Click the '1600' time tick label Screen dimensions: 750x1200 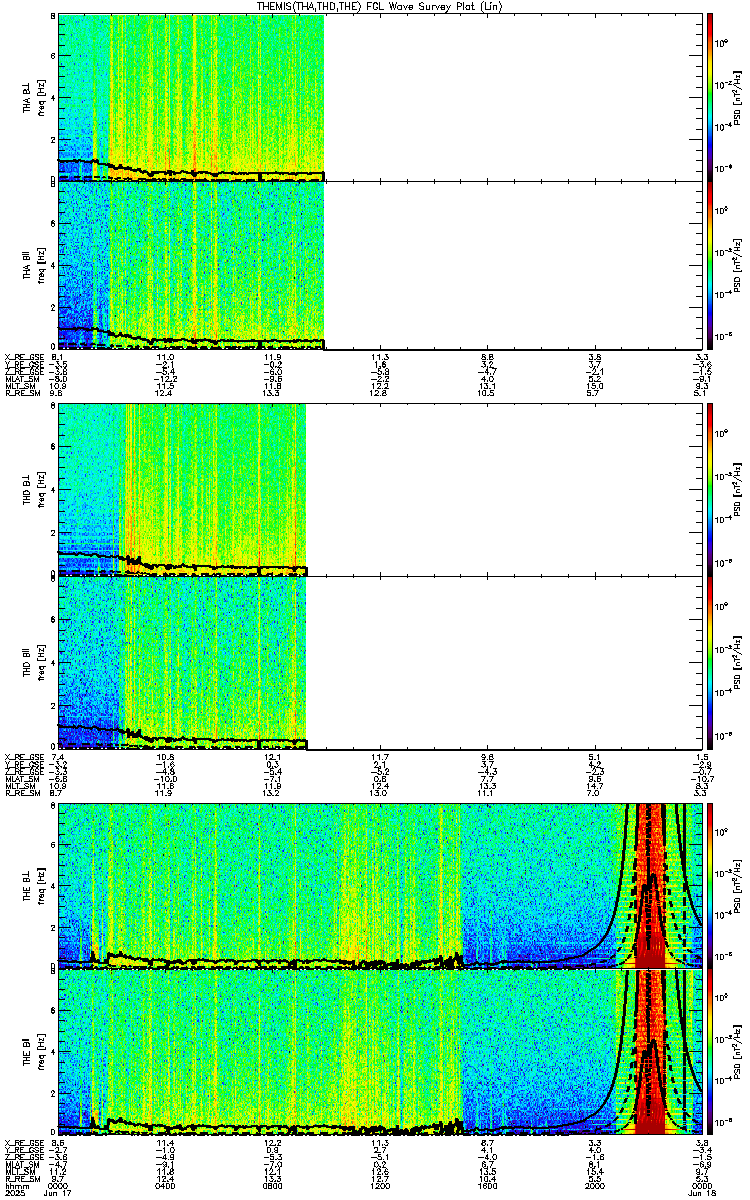(x=486, y=1187)
